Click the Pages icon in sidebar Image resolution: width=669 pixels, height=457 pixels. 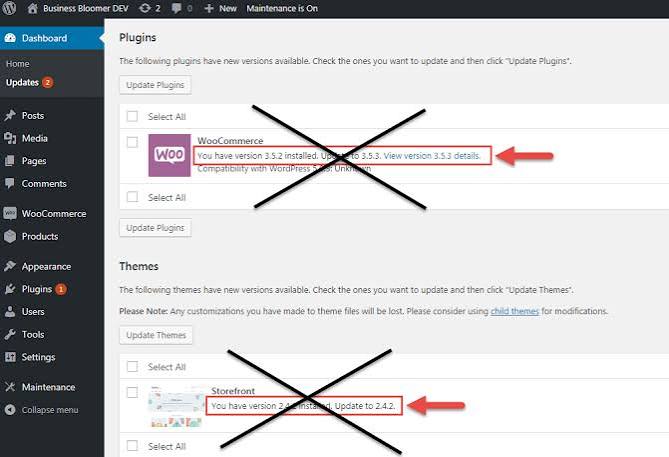pyautogui.click(x=10, y=161)
